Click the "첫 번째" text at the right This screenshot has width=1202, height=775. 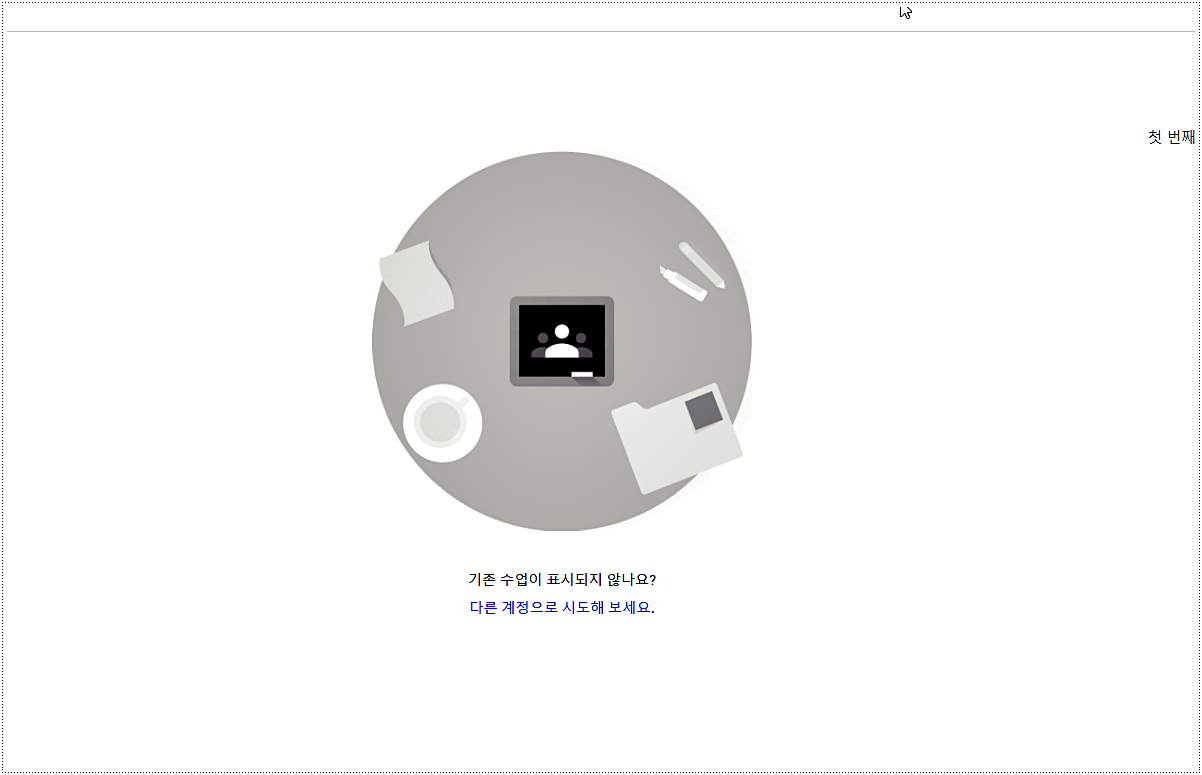(x=1172, y=137)
